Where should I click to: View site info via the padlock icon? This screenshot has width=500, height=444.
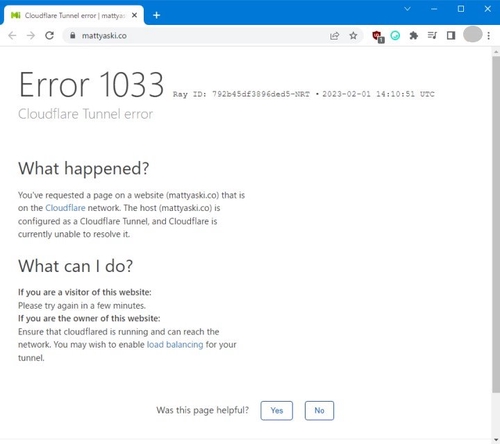coord(73,35)
